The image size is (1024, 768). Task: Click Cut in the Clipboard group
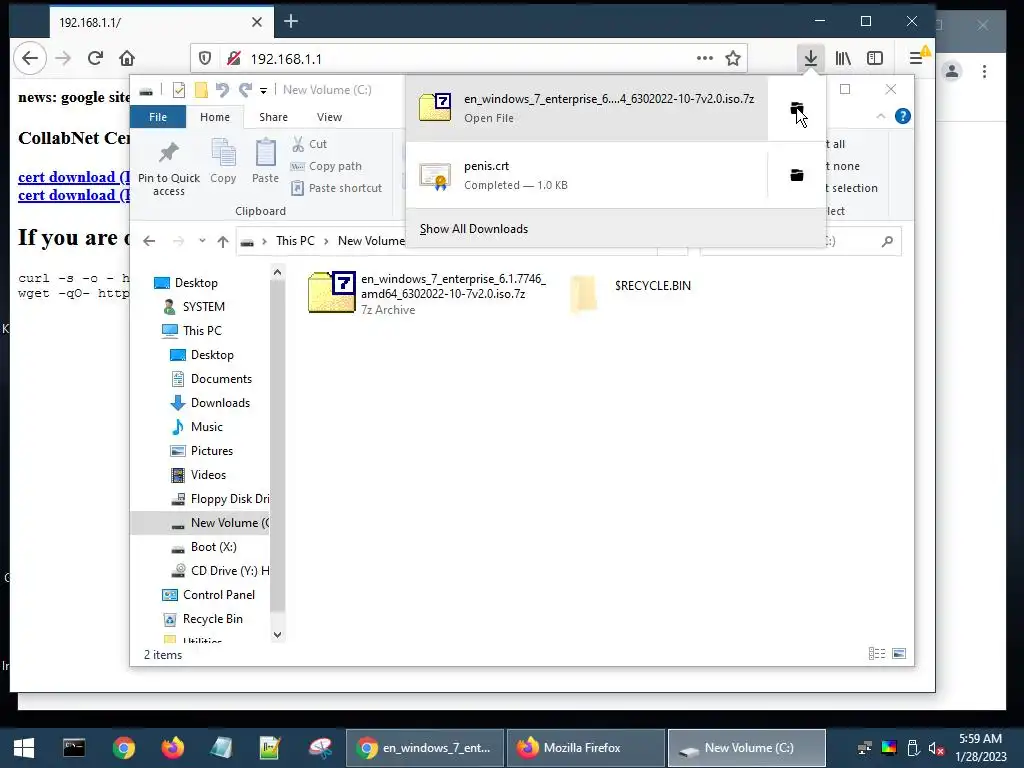click(310, 144)
